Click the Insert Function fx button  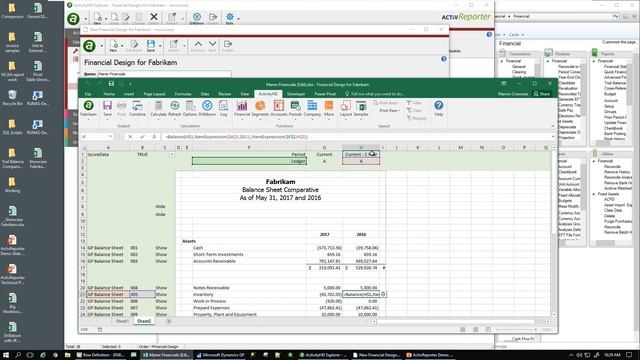click(154, 136)
